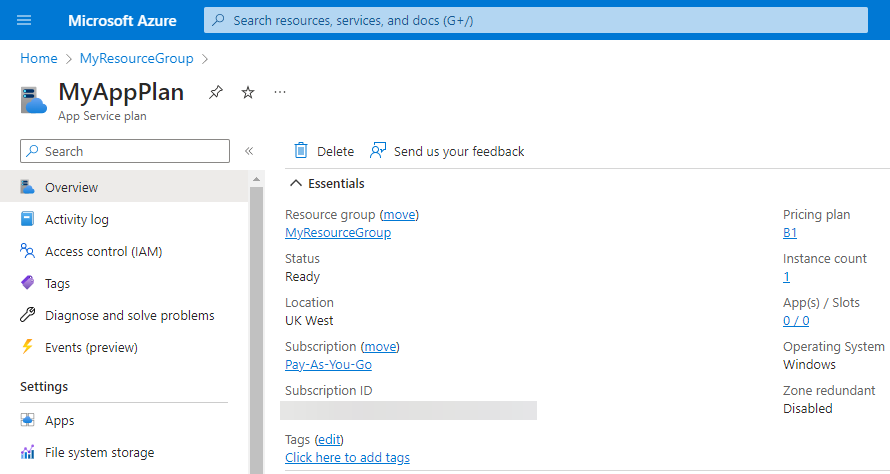Screen dimensions: 890x474
Task: Click the search magnifier icon in top bar
Action: click(x=218, y=20)
